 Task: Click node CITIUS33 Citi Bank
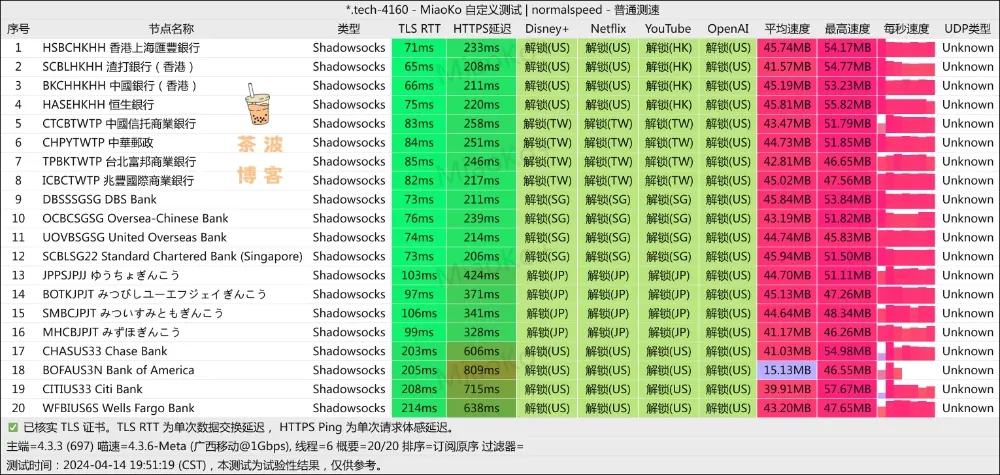click(x=92, y=390)
